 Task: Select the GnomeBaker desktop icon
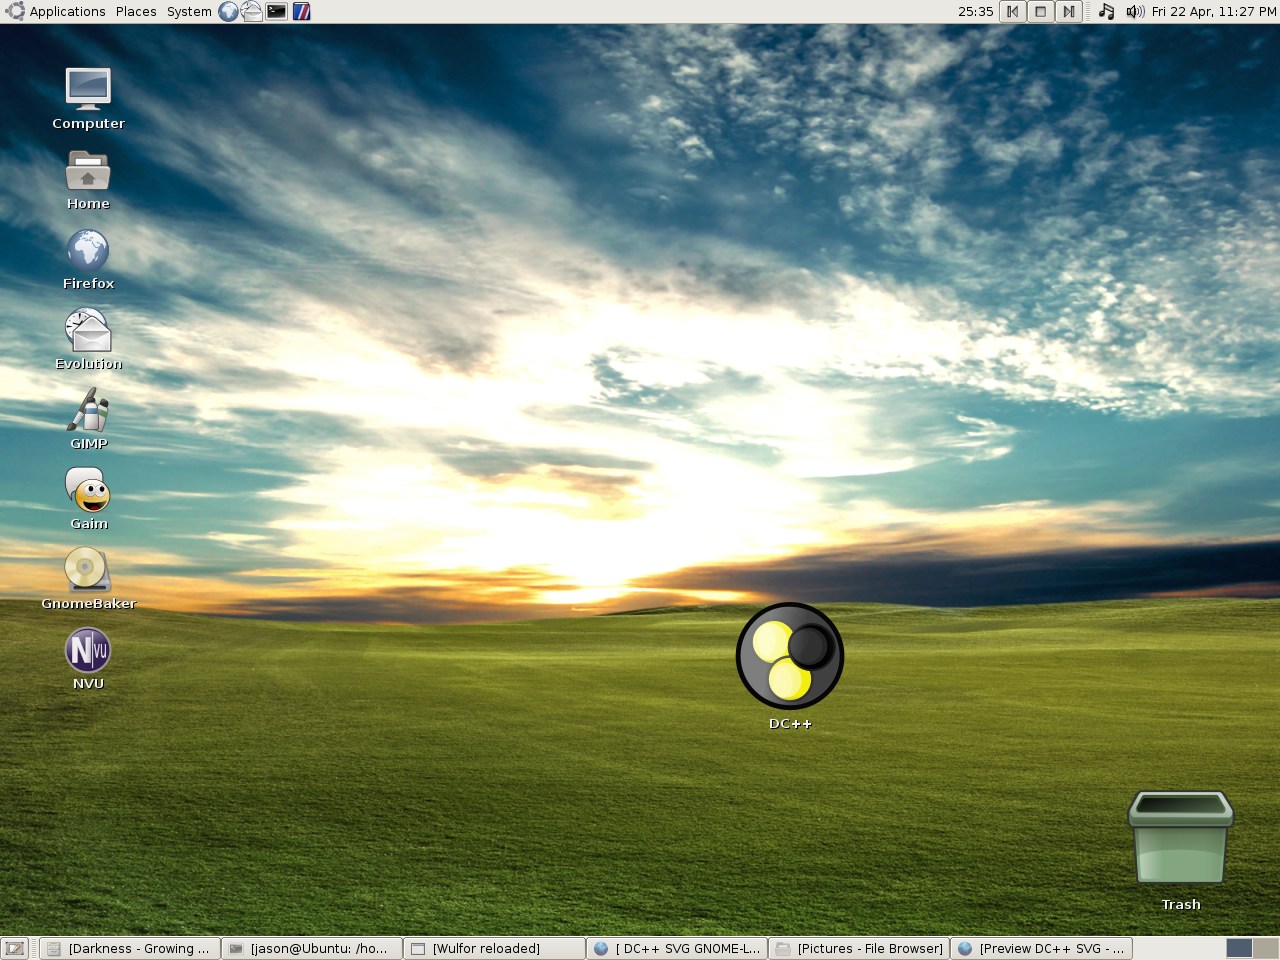point(88,579)
